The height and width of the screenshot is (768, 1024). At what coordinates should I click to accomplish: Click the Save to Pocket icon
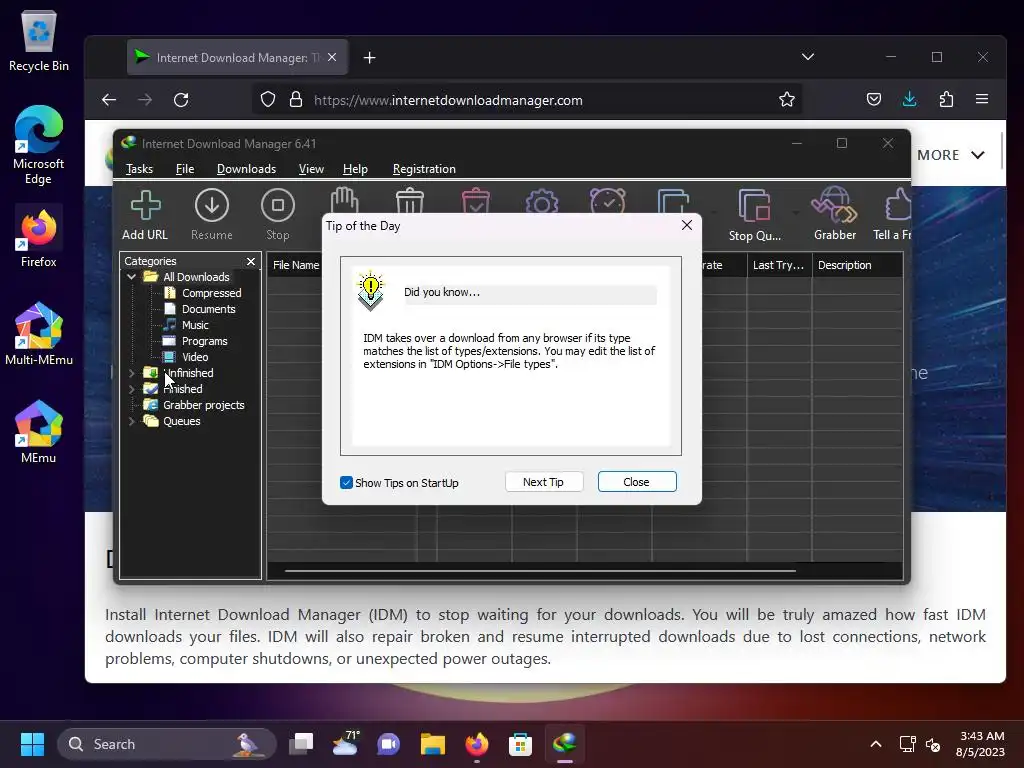tap(874, 100)
